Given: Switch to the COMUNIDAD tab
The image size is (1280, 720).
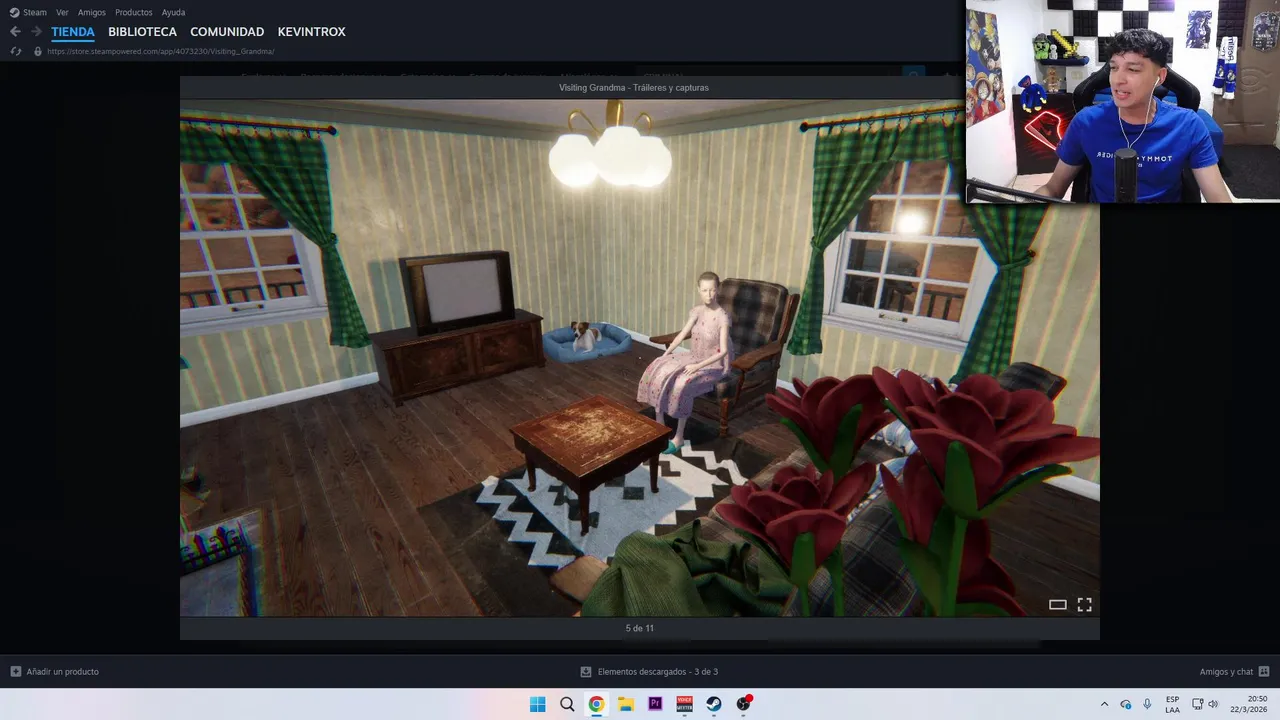Looking at the screenshot, I should (227, 32).
